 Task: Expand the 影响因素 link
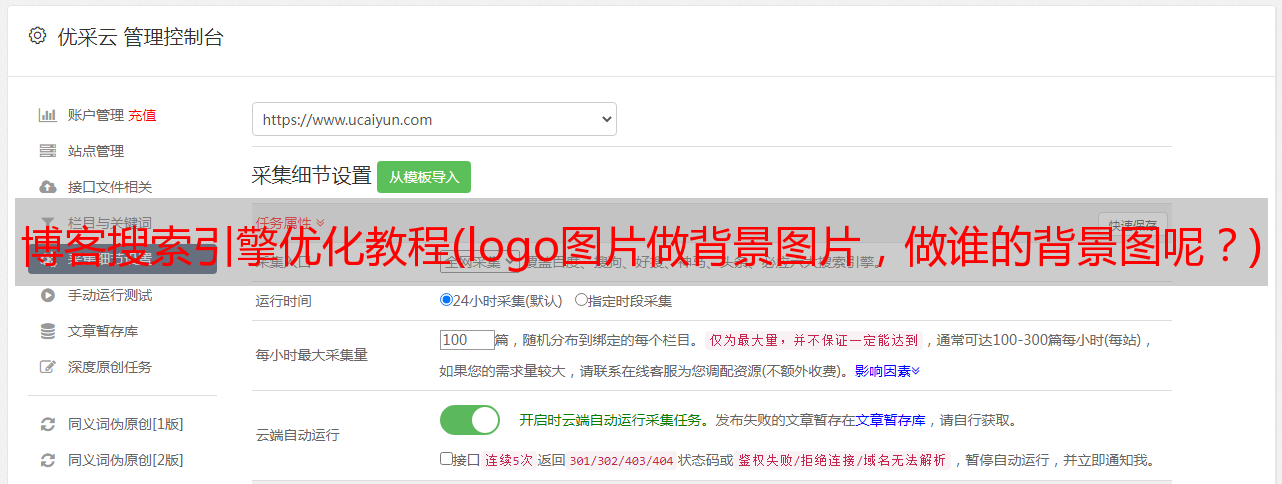pyautogui.click(x=887, y=371)
